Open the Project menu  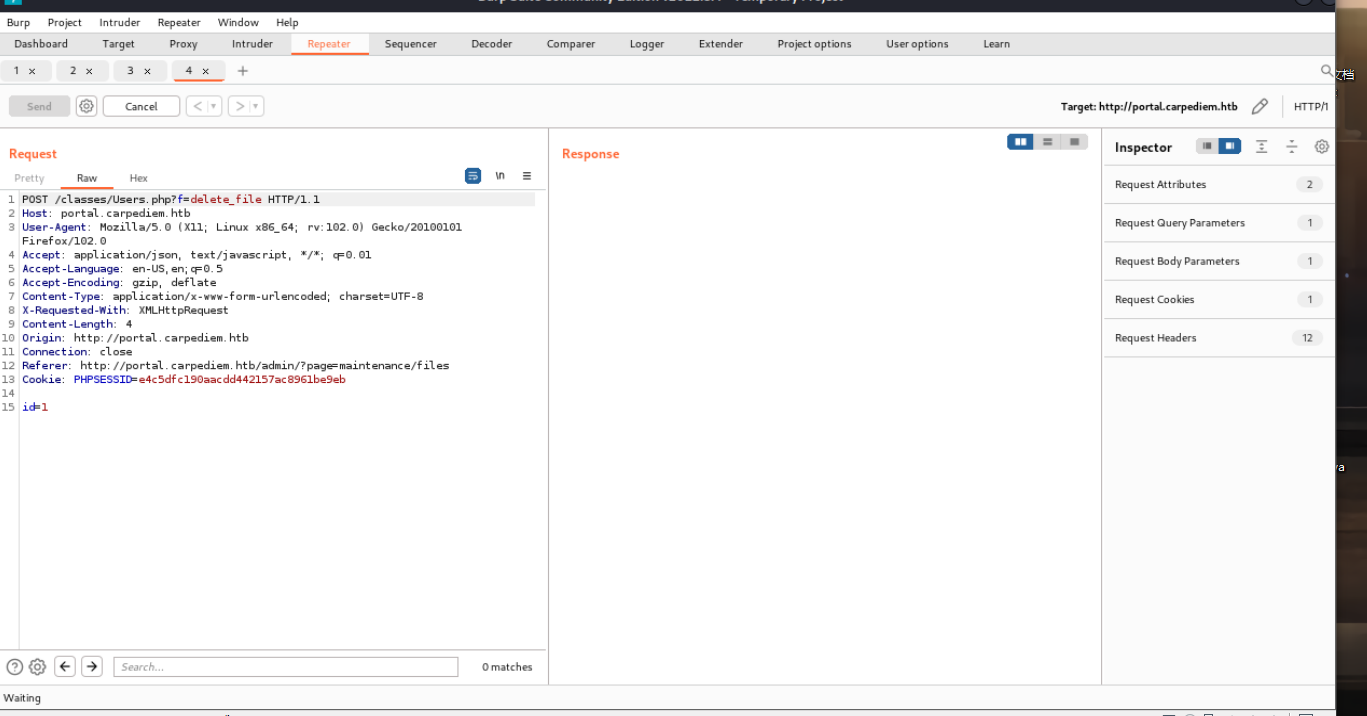click(x=65, y=22)
